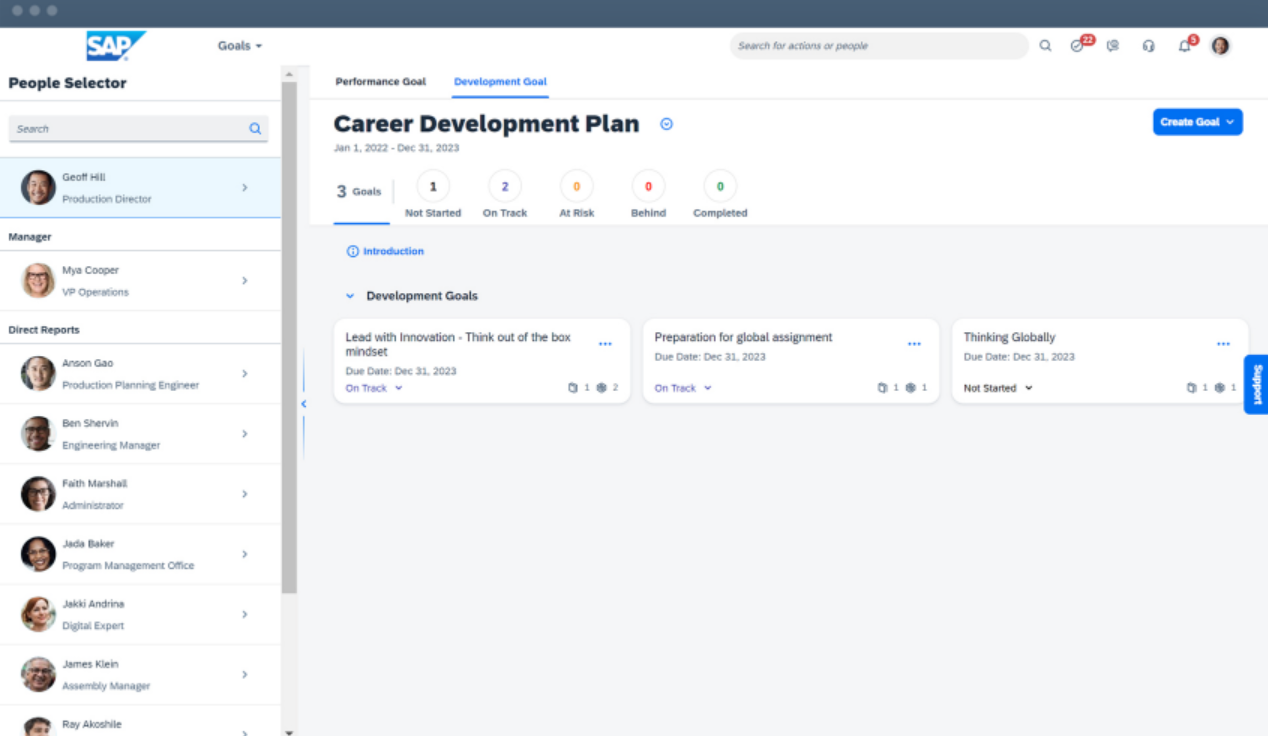
Task: Open the Goals navigation dropdown
Action: (238, 45)
